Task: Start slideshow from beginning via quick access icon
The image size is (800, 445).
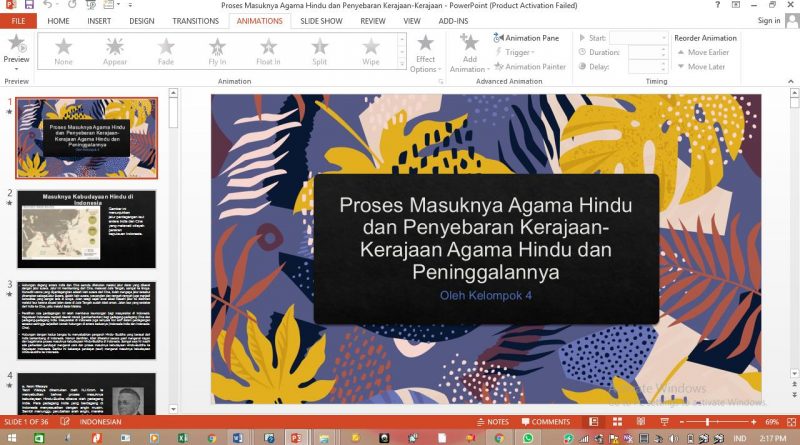Action: (91, 5)
